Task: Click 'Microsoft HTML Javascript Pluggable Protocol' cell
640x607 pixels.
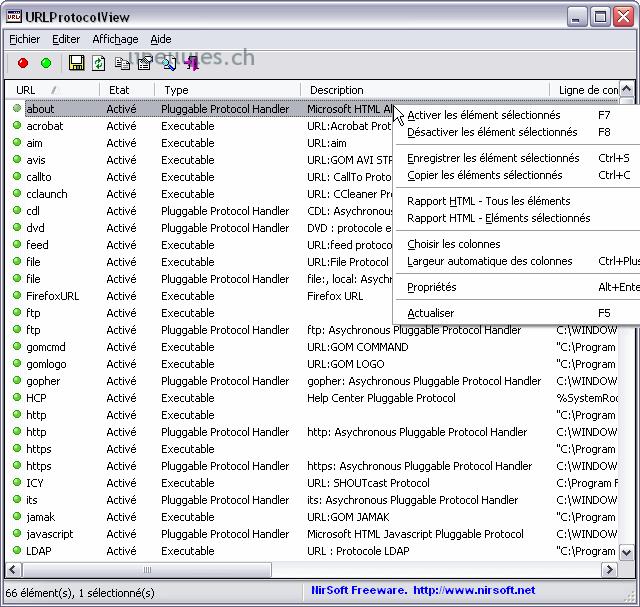Action: pyautogui.click(x=415, y=534)
